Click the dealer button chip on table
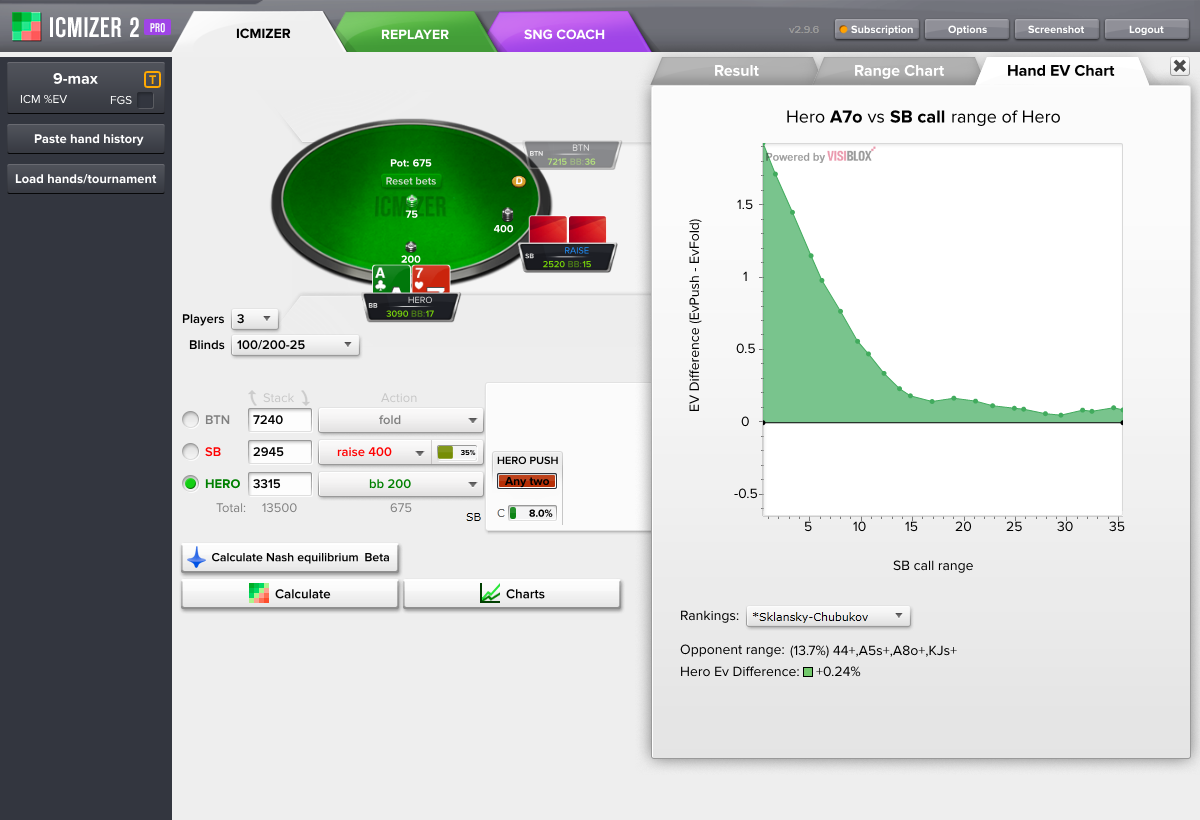Screen dimensions: 1200x820 tap(518, 181)
